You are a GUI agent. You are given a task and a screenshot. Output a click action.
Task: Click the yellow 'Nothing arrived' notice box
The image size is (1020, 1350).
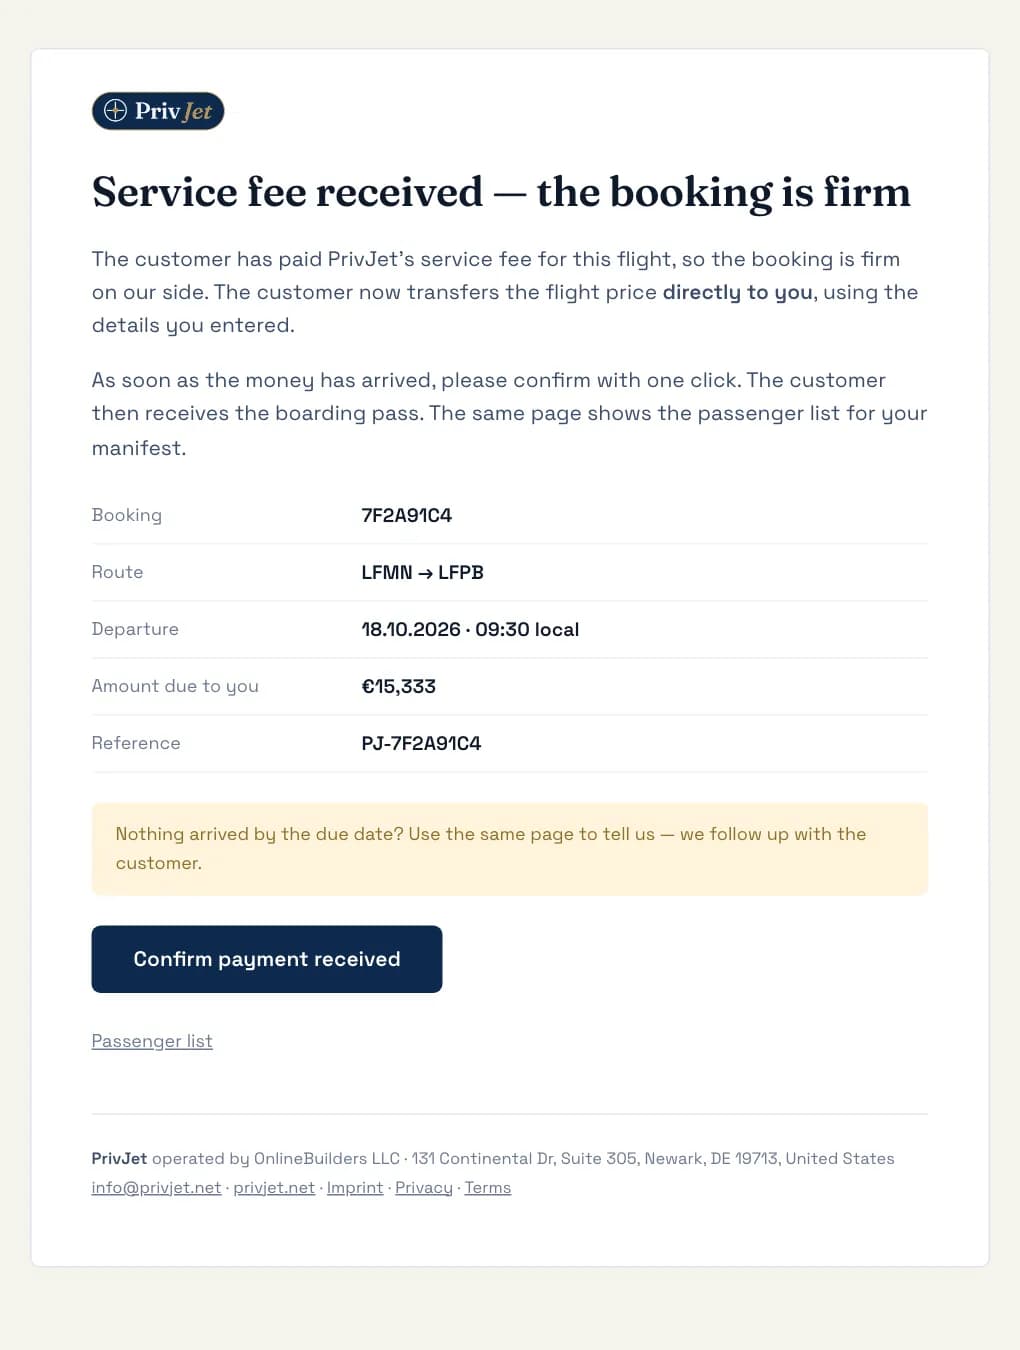510,849
